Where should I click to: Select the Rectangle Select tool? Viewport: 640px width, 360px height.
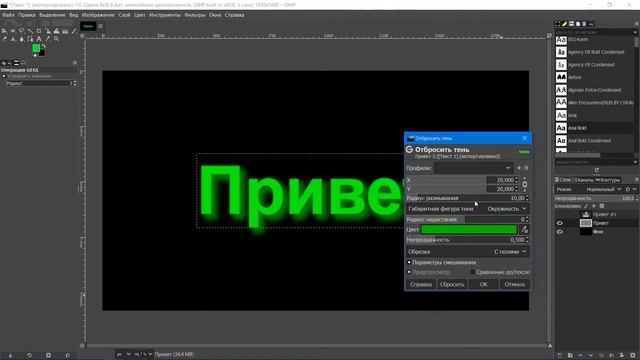pyautogui.click(x=13, y=31)
